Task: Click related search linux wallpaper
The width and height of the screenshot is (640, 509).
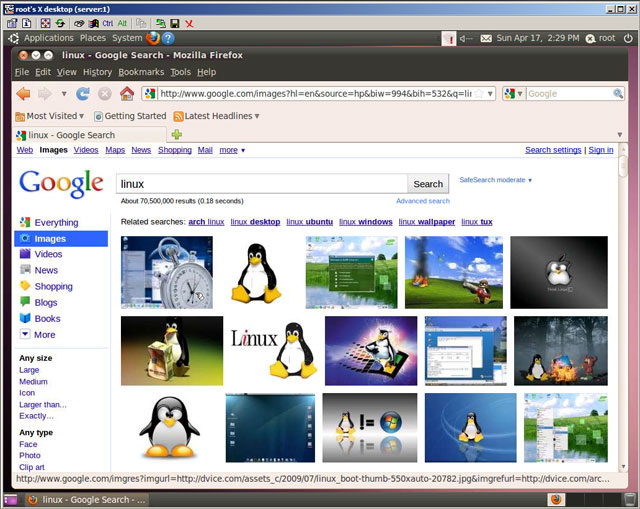Action: click(x=427, y=222)
